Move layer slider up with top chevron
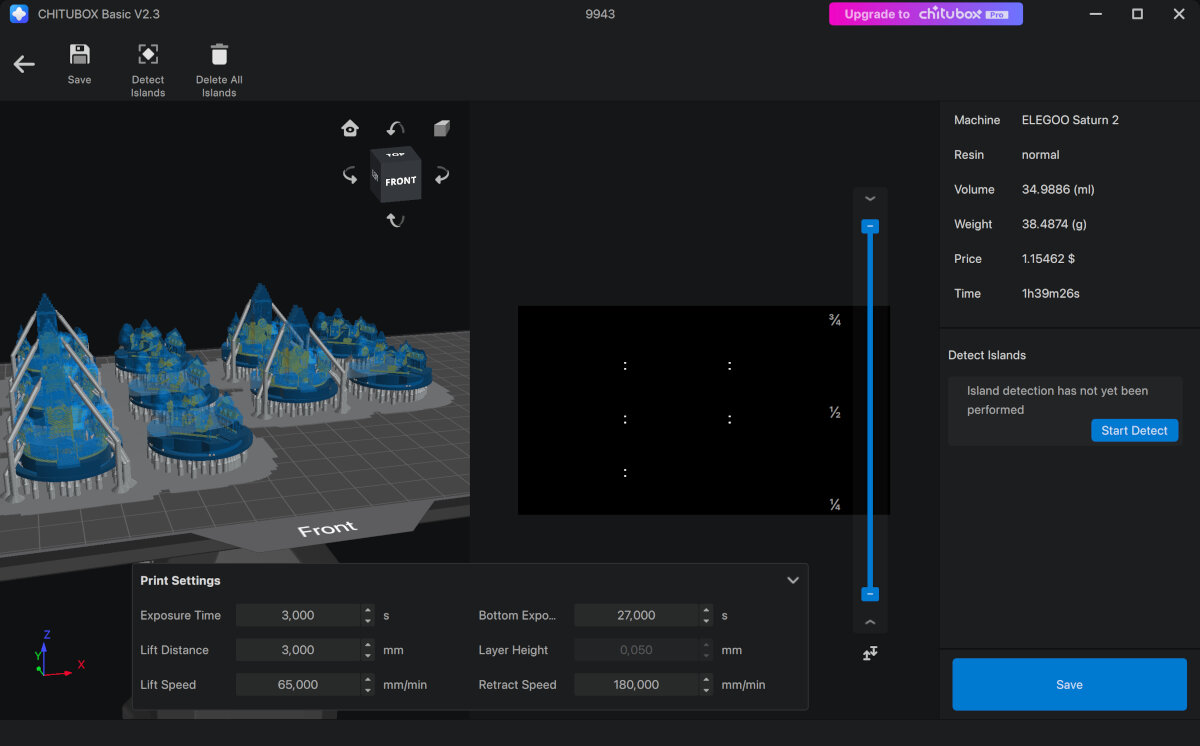 [x=870, y=199]
